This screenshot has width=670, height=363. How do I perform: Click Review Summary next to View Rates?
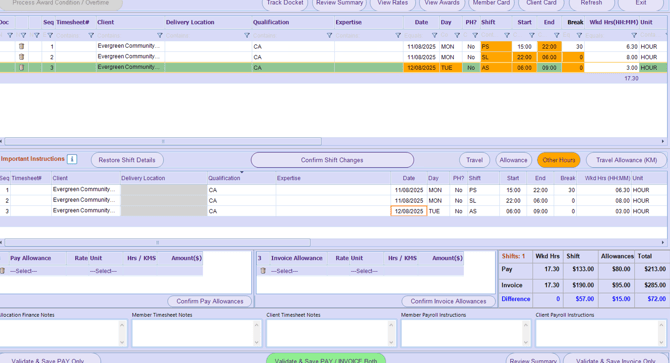pos(339,3)
